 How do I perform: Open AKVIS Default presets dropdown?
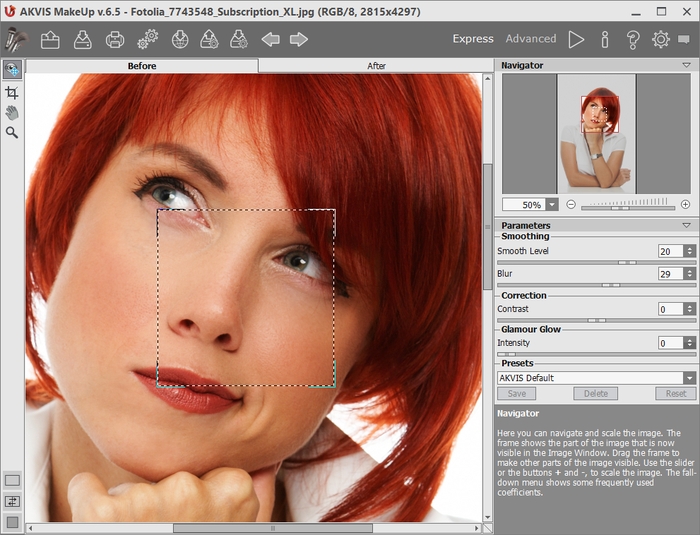click(690, 378)
